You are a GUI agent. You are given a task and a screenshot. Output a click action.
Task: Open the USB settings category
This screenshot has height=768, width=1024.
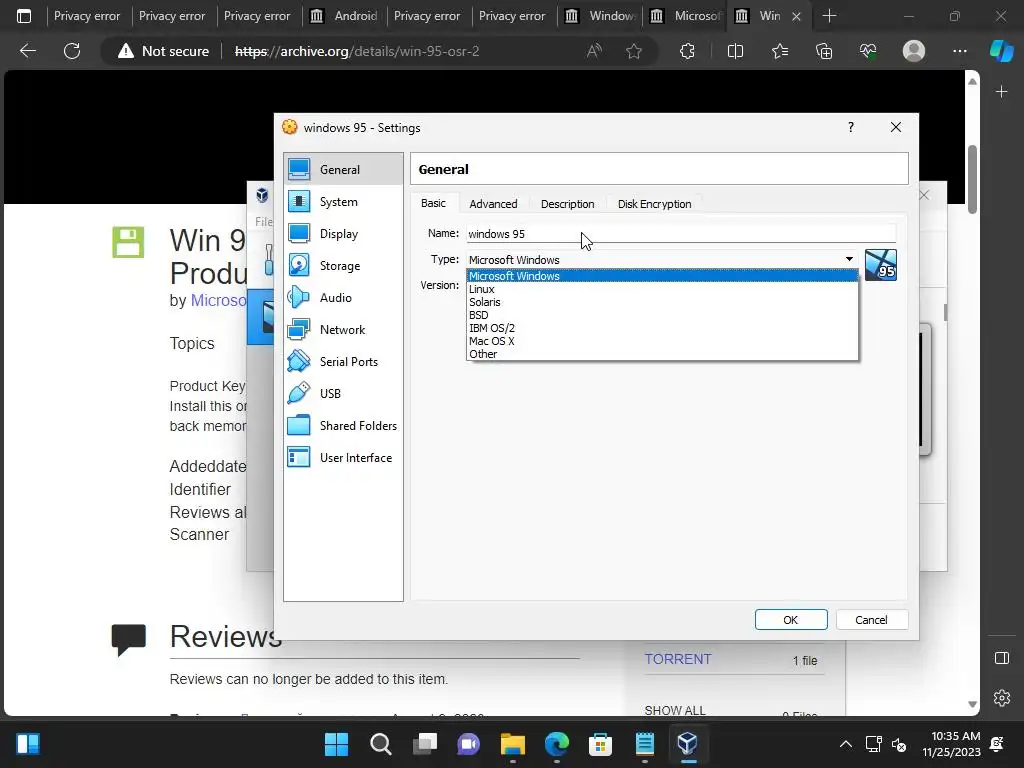point(343,393)
